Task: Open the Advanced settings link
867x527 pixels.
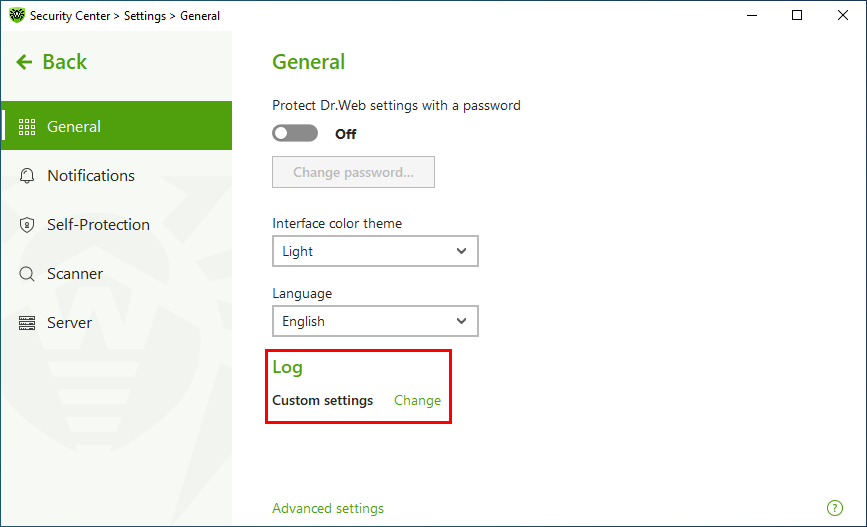Action: [328, 508]
